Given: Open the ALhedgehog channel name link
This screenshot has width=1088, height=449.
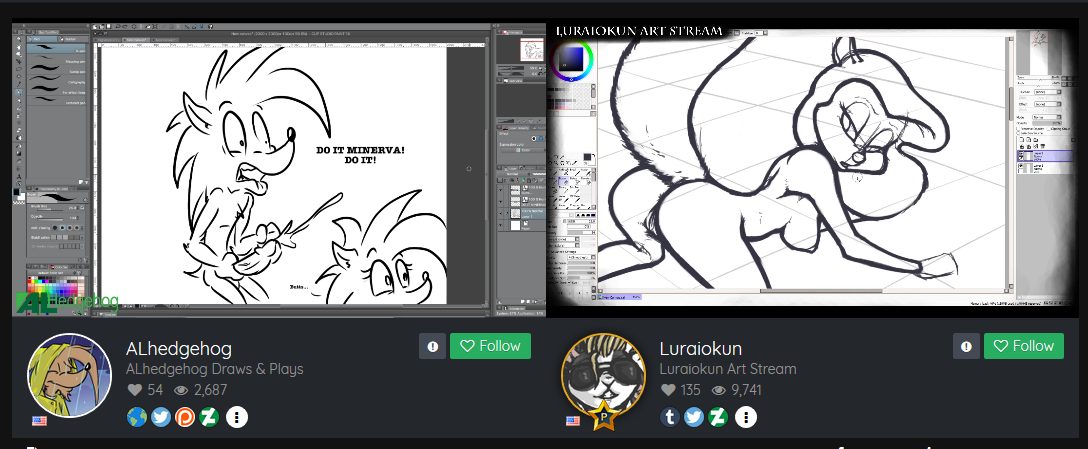Looking at the screenshot, I should [179, 348].
